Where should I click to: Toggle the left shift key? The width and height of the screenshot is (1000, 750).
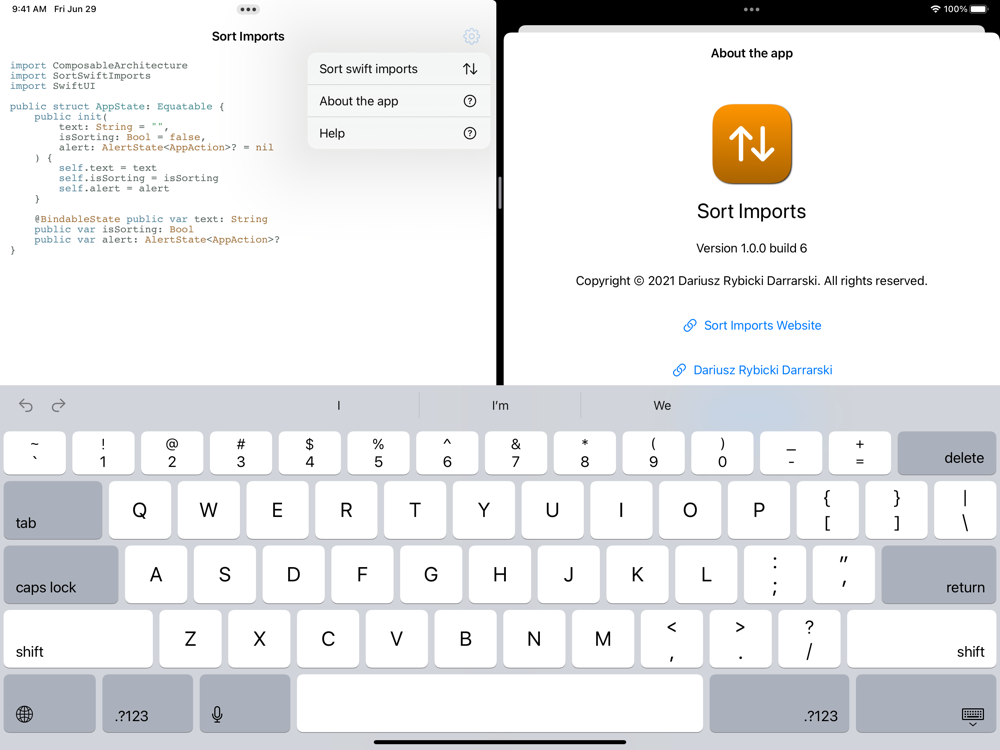point(78,639)
